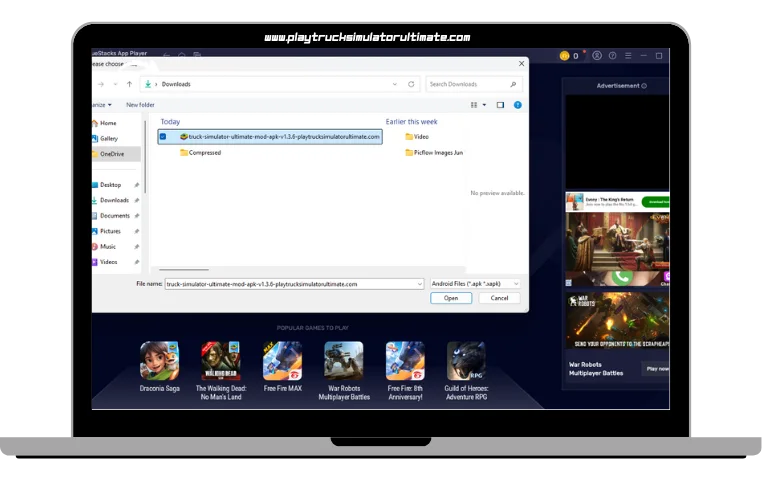
Task: Close the file chooser dialog
Action: tap(522, 64)
